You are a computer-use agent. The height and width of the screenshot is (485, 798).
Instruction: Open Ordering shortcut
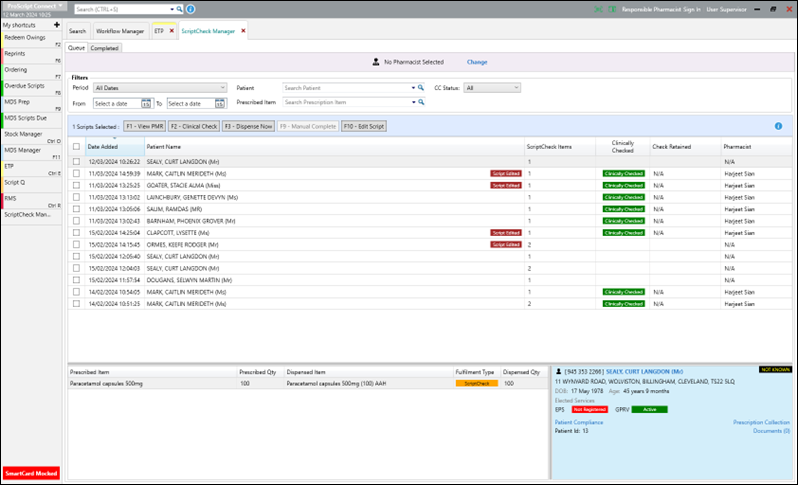click(32, 73)
